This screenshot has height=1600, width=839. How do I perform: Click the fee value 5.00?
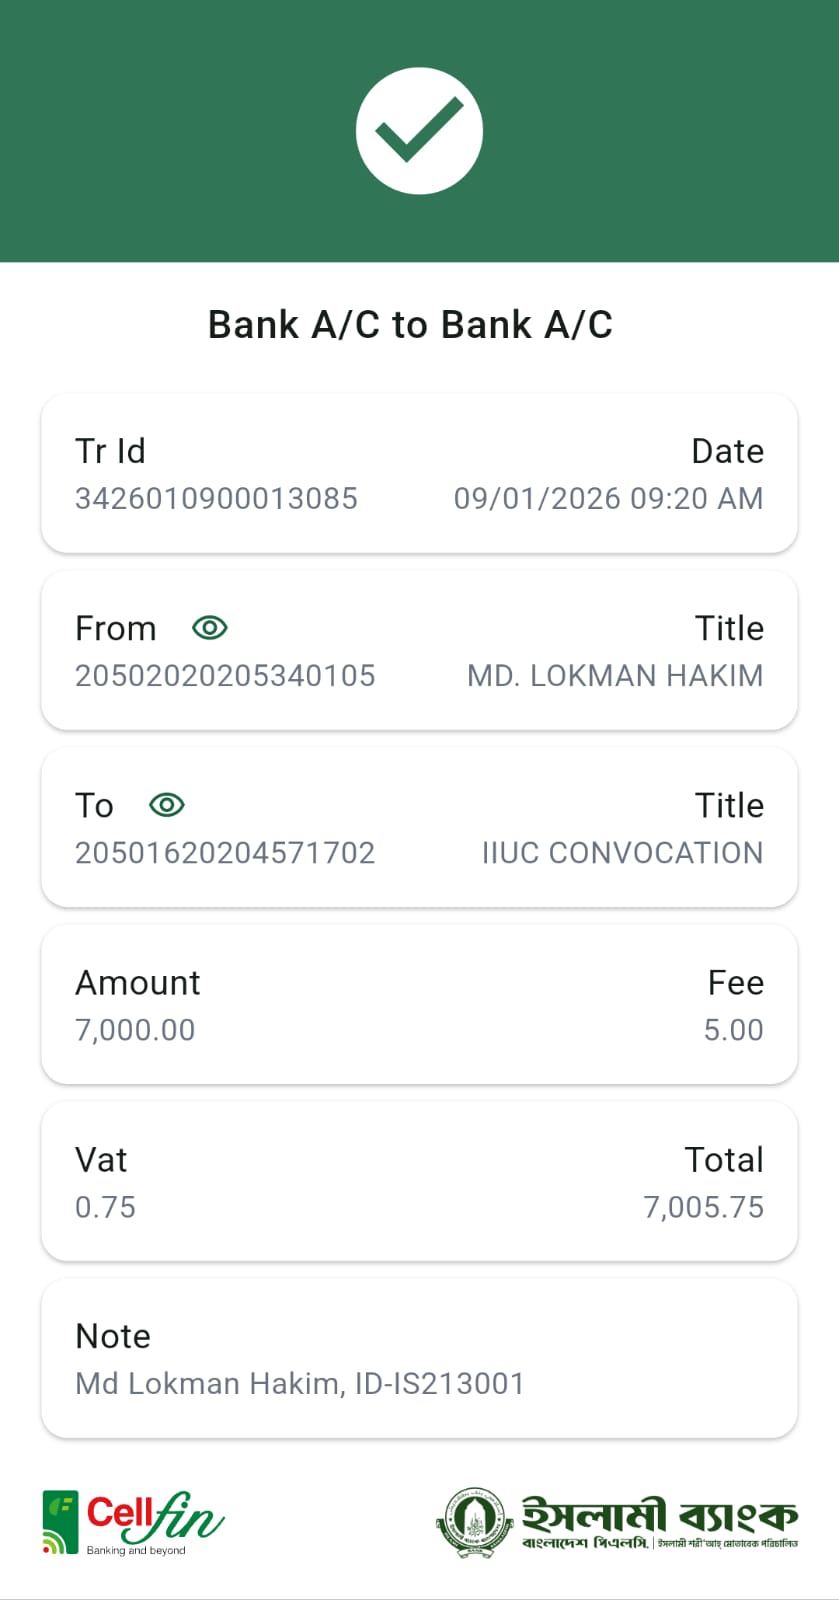click(x=733, y=1030)
